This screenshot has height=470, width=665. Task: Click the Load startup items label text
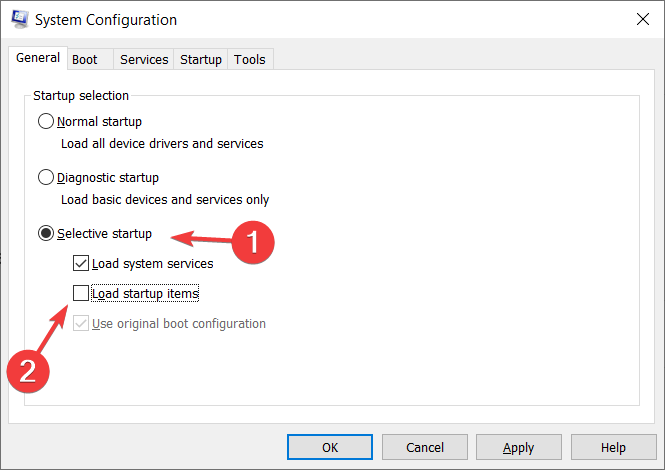(145, 294)
